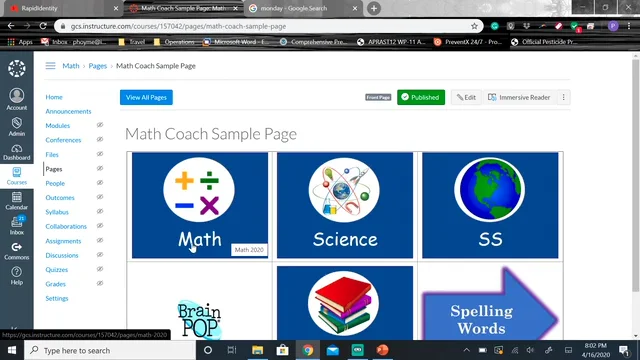Open Discussions in course menu
Screen dimensions: 640x360
[x=62, y=256]
